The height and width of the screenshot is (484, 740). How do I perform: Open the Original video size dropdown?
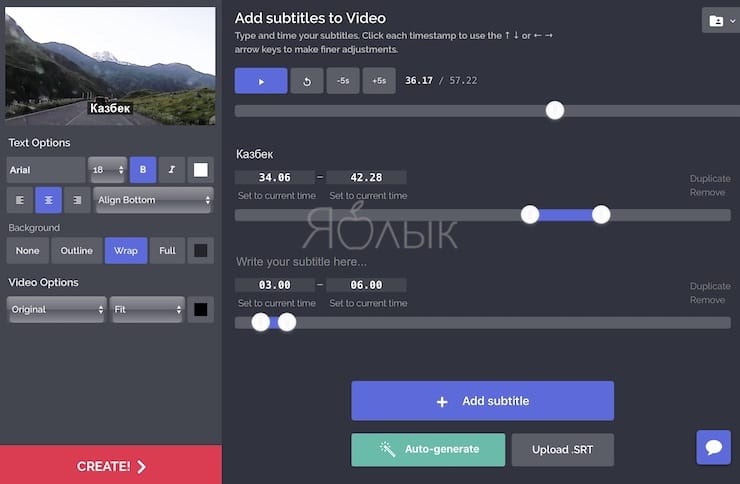coord(56,310)
